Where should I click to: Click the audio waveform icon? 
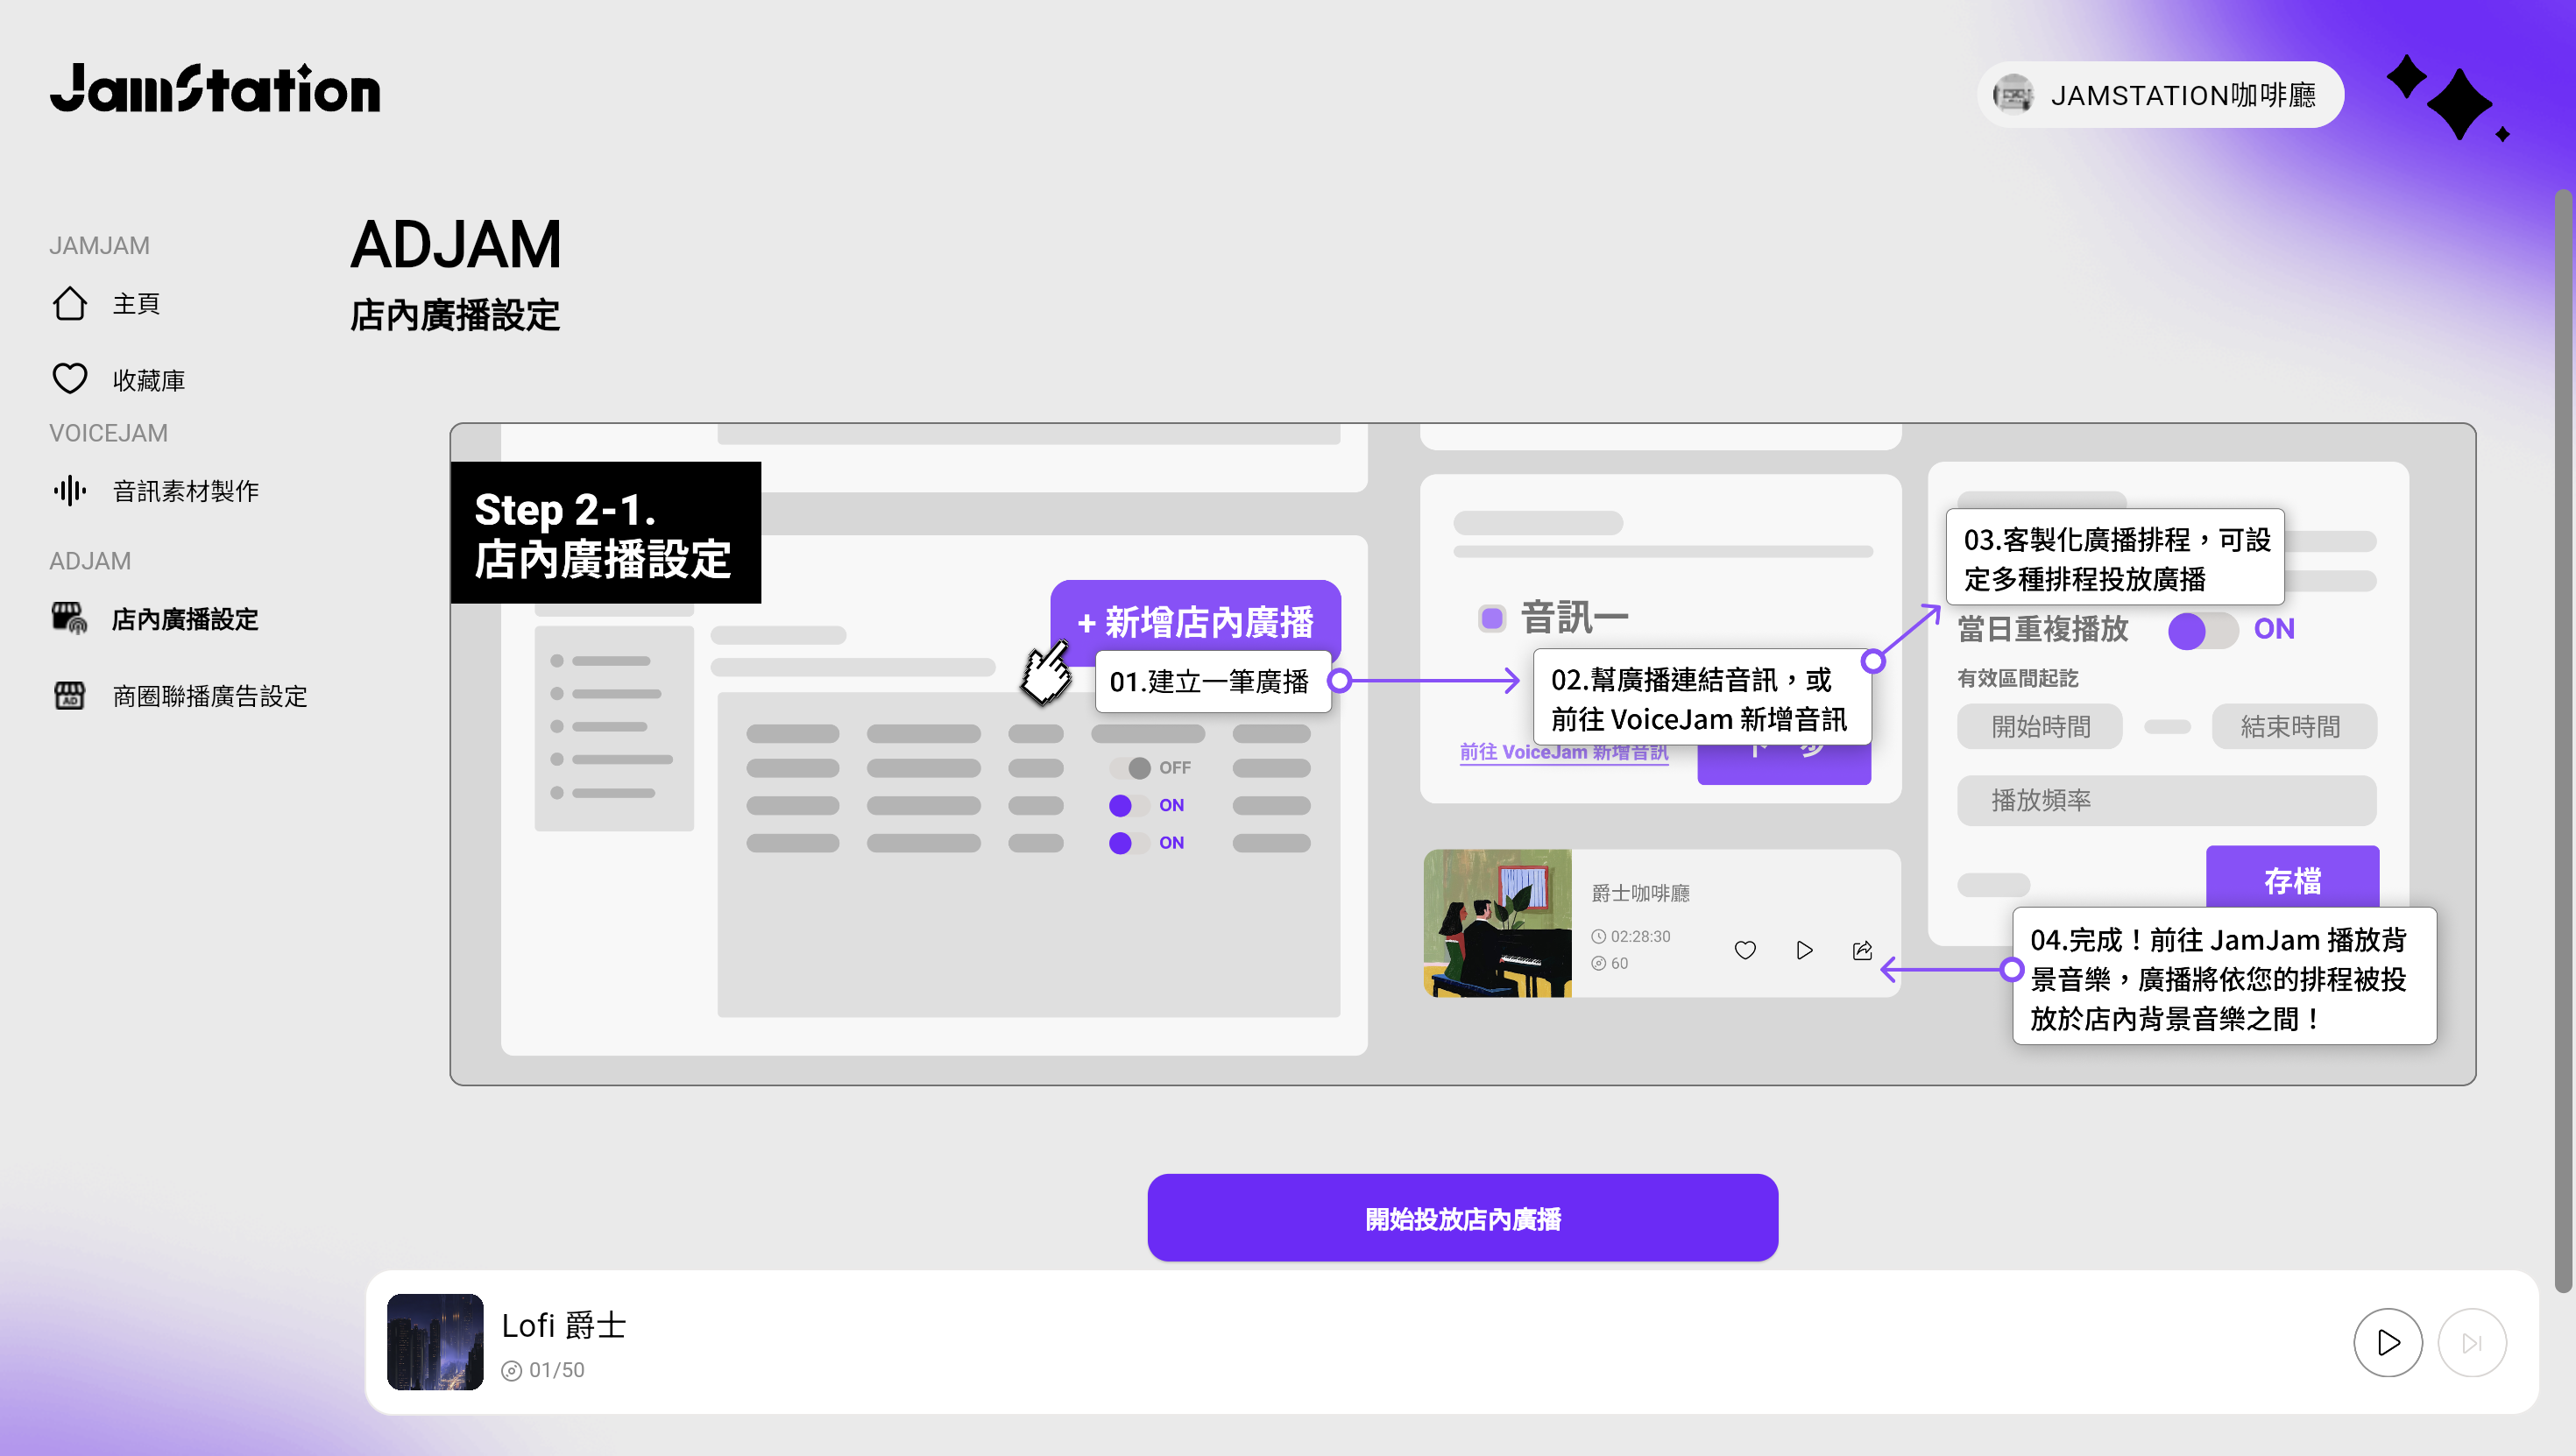point(70,491)
